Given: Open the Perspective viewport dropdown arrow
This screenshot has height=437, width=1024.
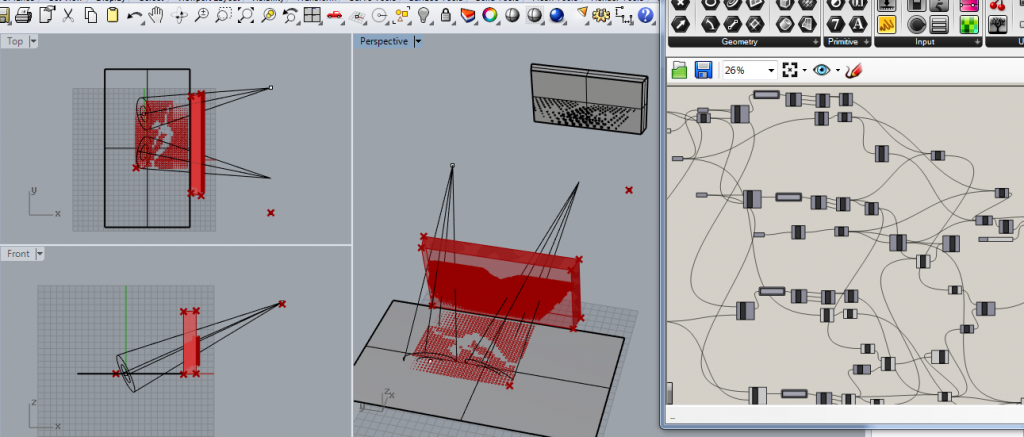Looking at the screenshot, I should (x=419, y=41).
